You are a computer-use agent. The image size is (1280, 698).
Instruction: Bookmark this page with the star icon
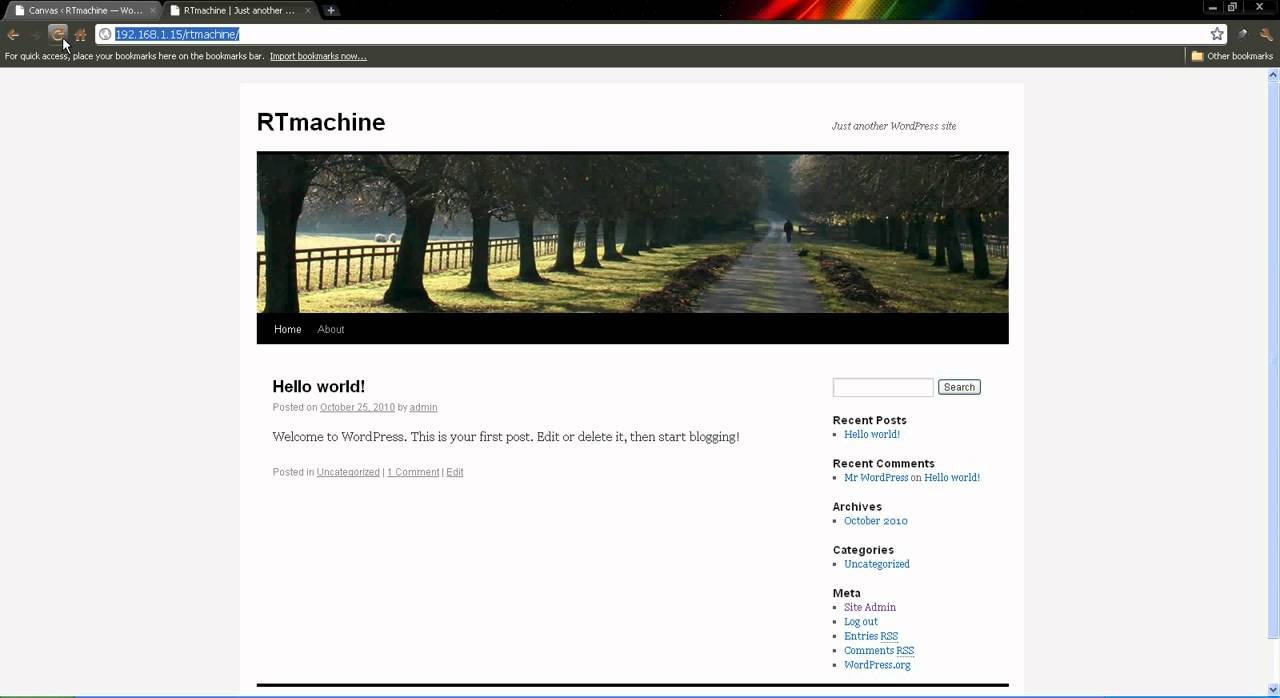click(1217, 34)
